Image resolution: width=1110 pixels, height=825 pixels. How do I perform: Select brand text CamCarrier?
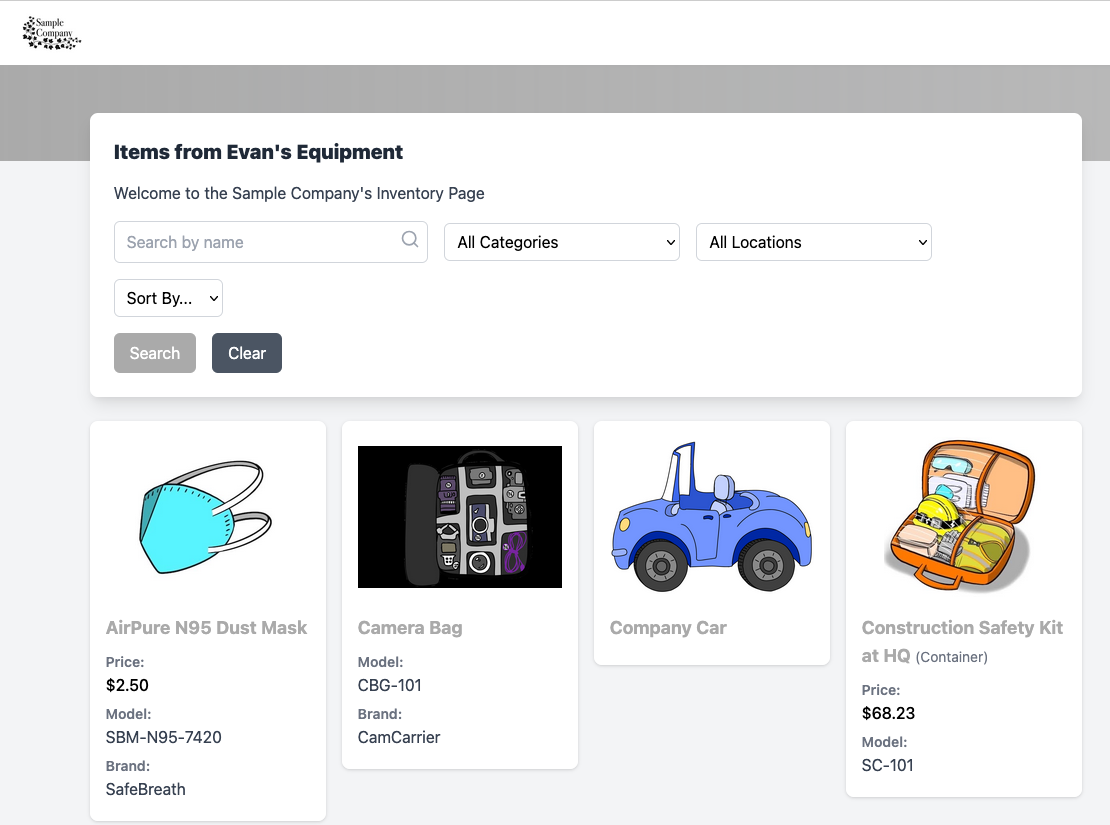coord(399,737)
